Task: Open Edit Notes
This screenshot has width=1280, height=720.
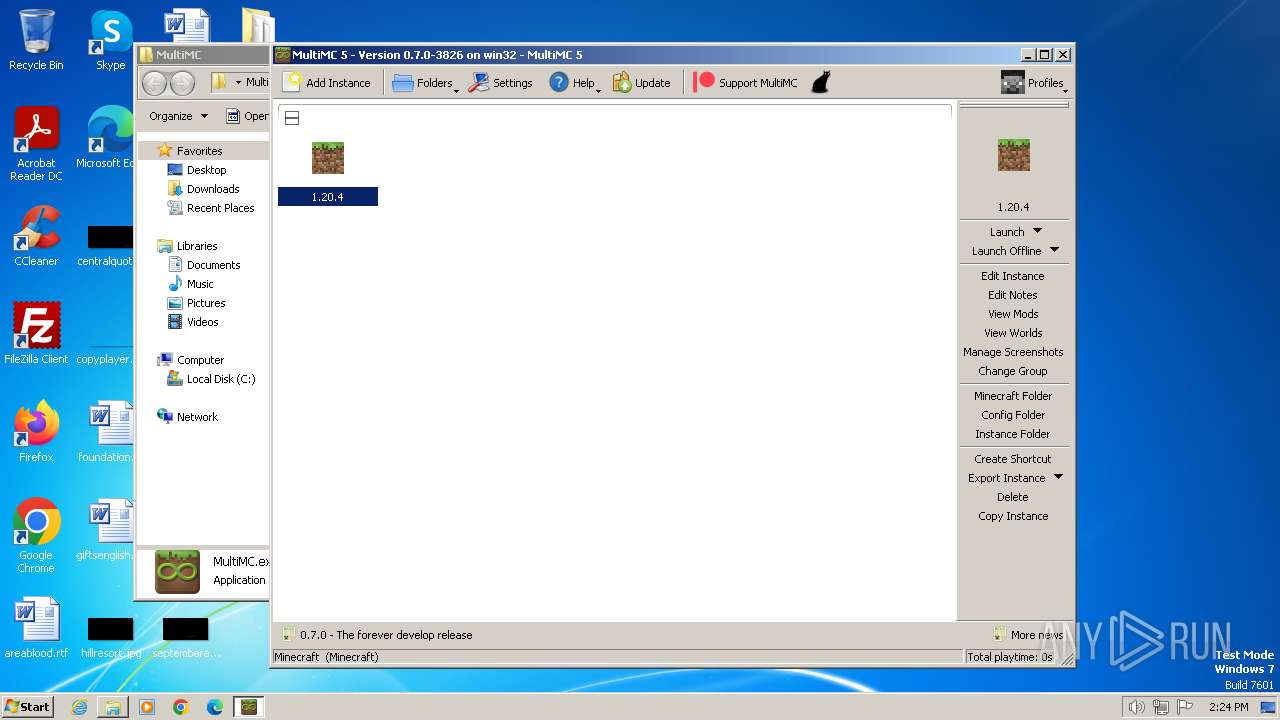Action: coord(1013,295)
